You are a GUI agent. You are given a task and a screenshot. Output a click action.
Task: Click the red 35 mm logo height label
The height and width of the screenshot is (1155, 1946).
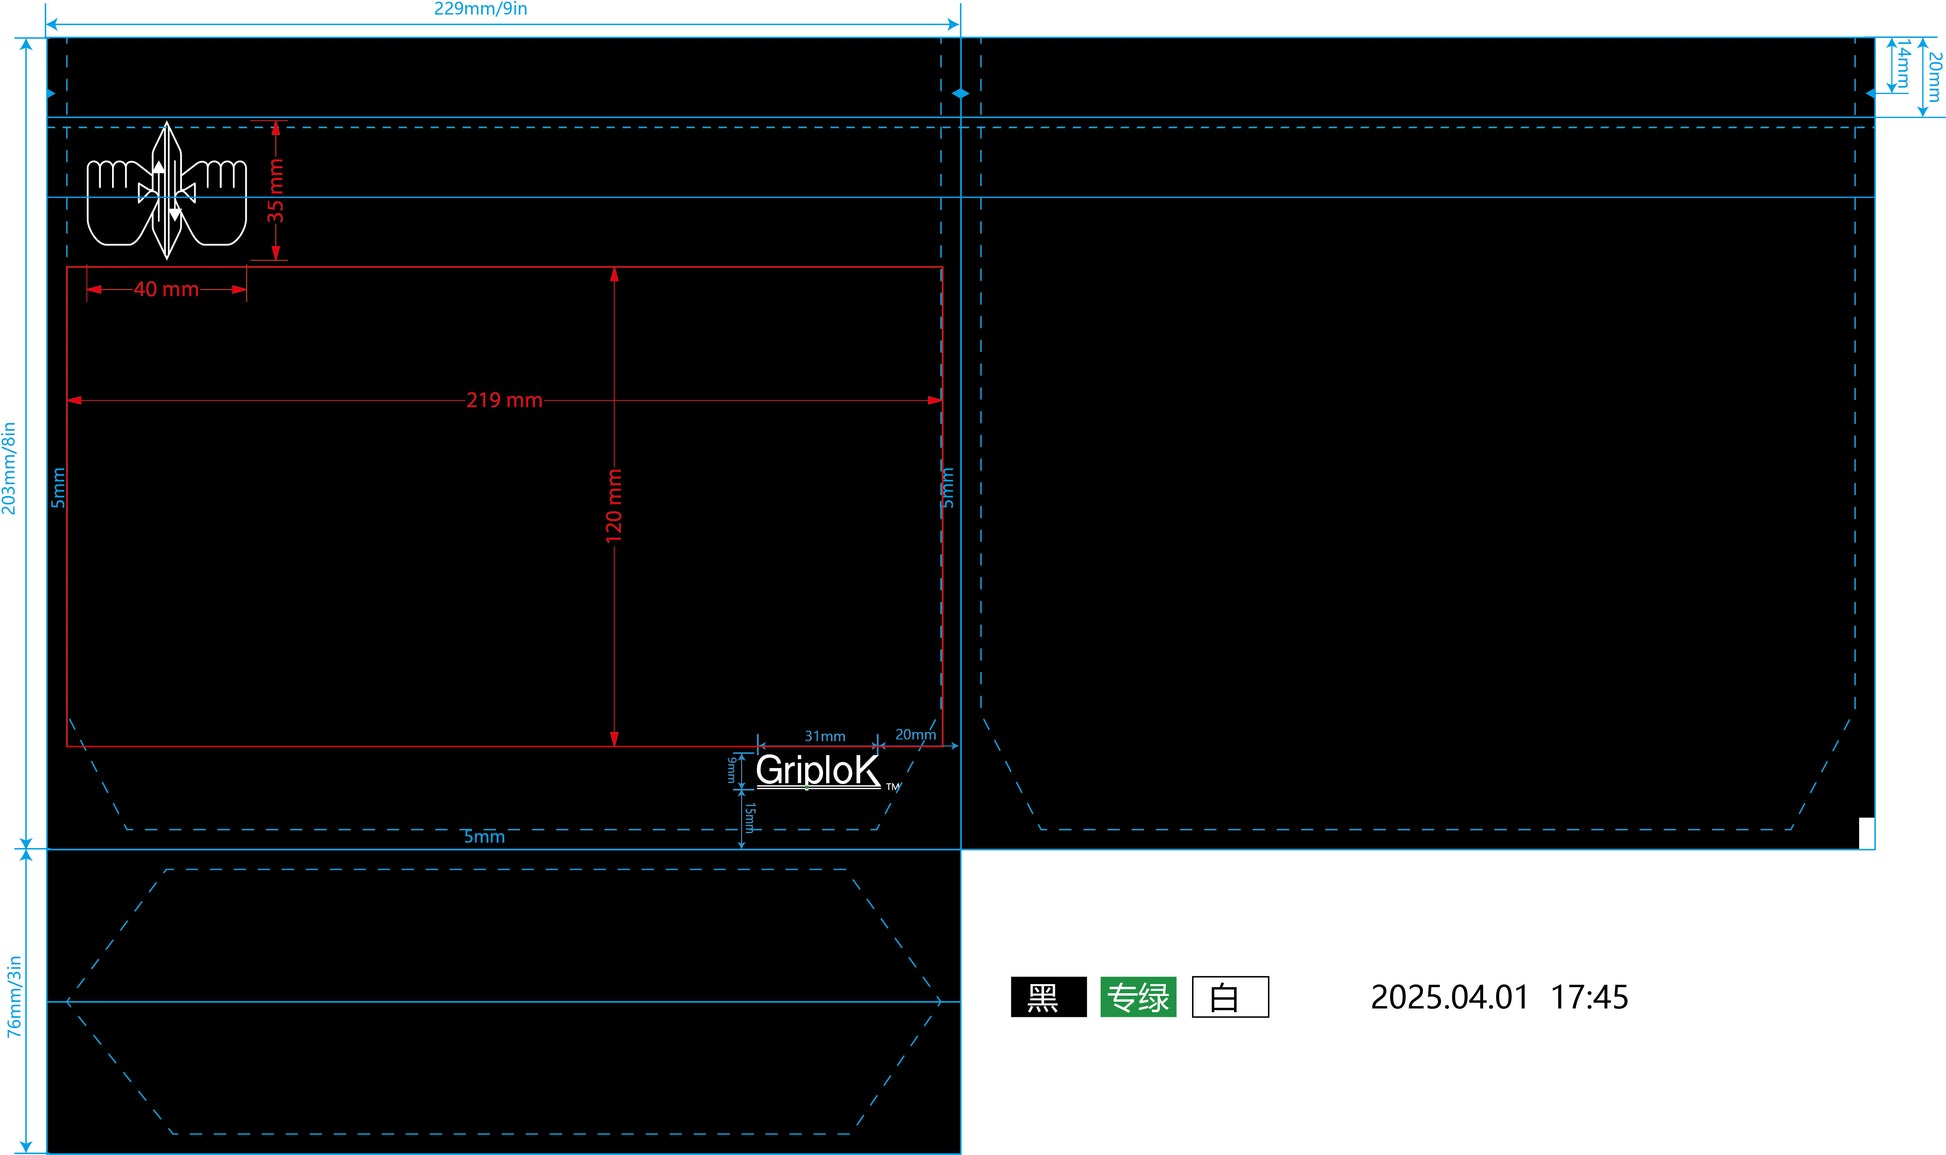coord(276,190)
